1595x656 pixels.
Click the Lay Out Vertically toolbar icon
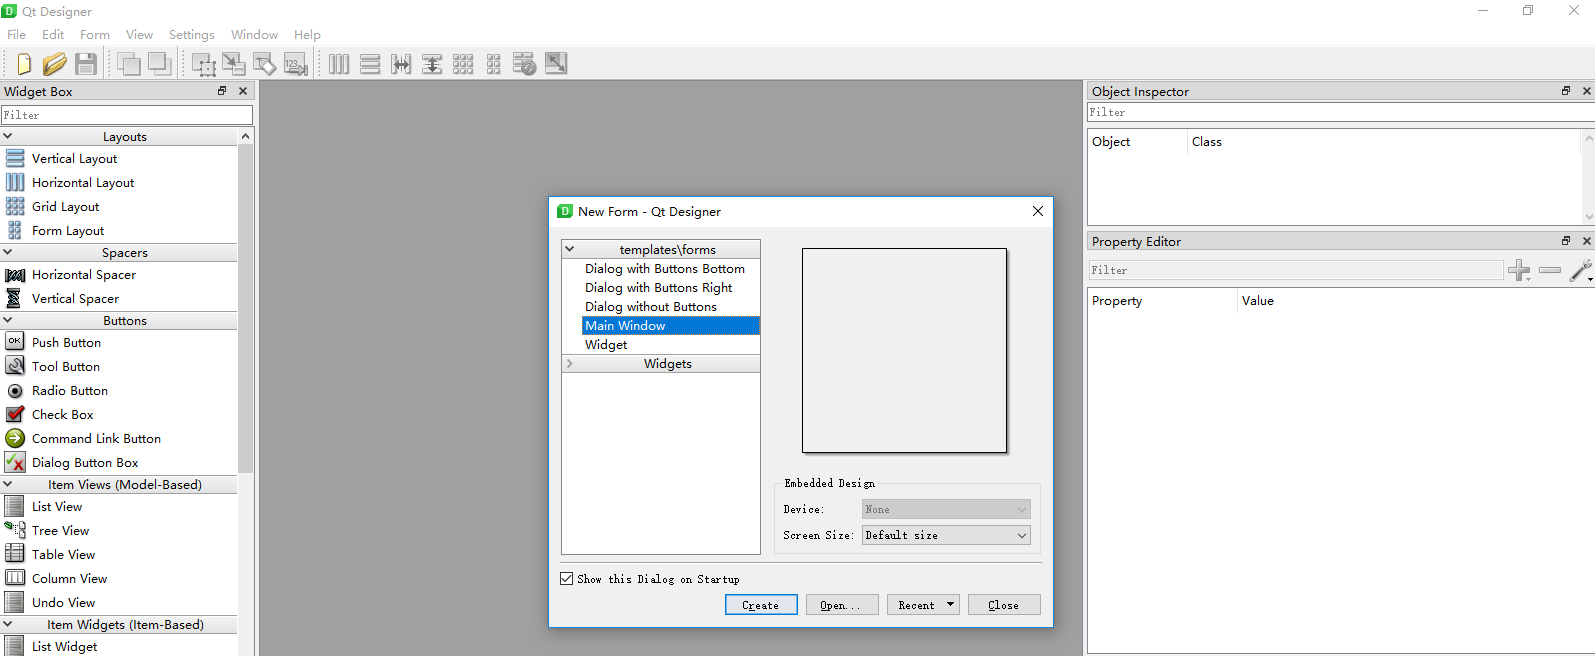tap(370, 64)
